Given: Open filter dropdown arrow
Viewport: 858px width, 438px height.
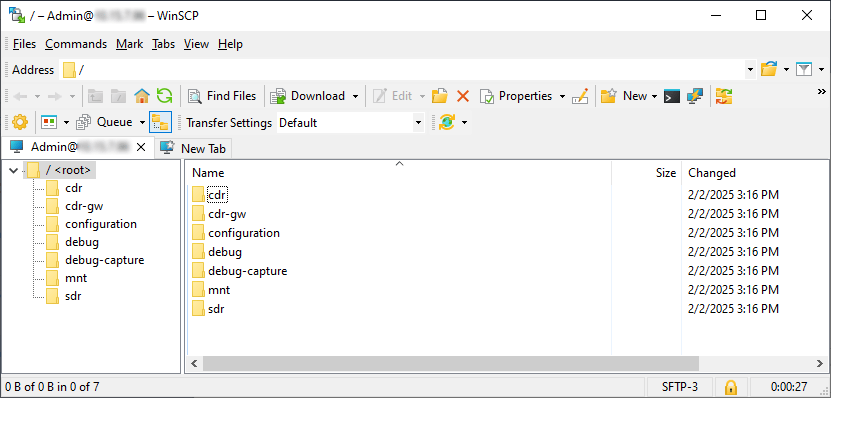Looking at the screenshot, I should (x=821, y=70).
